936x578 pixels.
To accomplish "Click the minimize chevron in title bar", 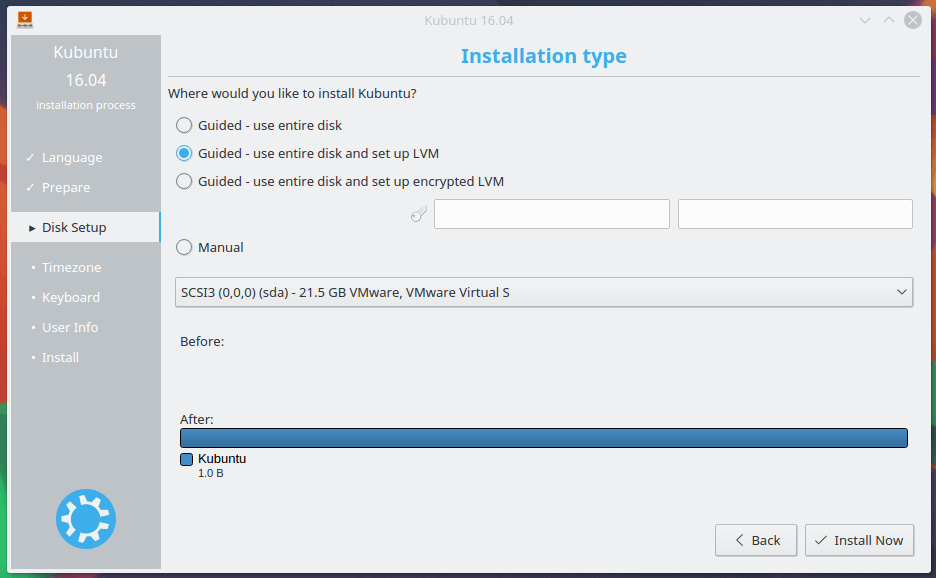I will (864, 20).
